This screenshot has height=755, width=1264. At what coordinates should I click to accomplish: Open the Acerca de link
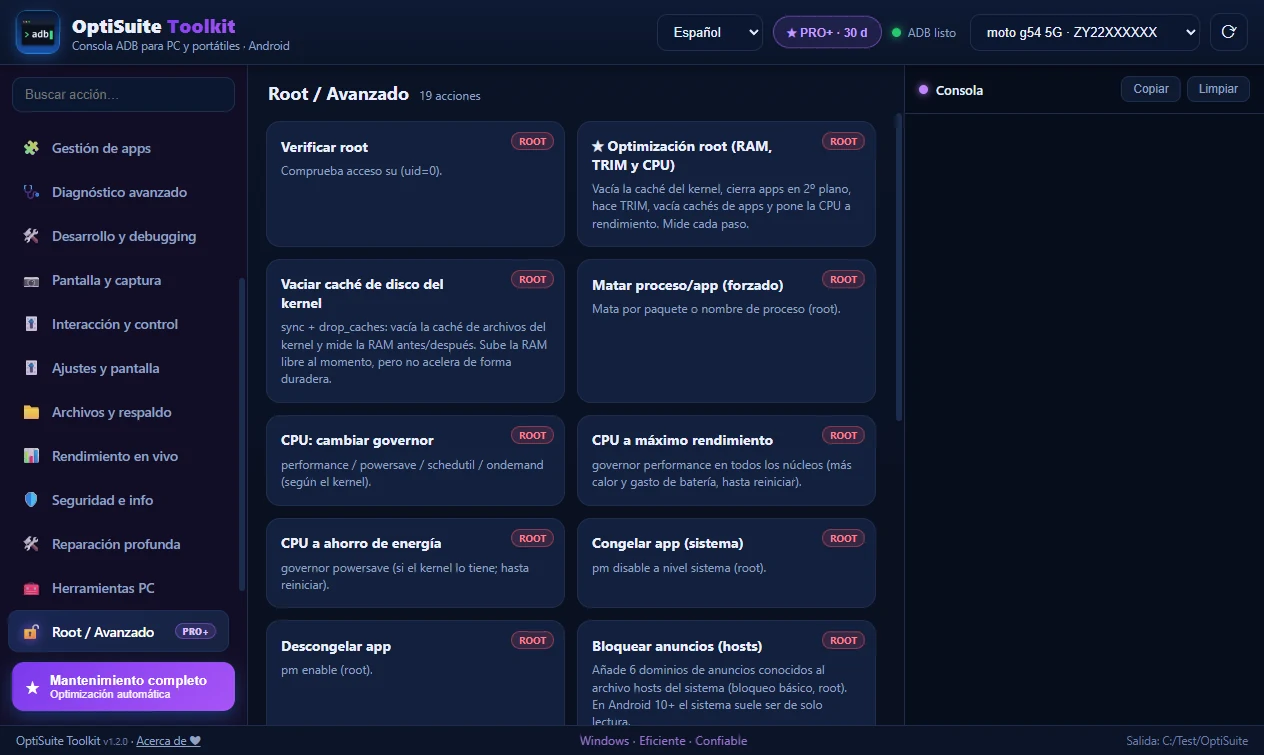169,741
